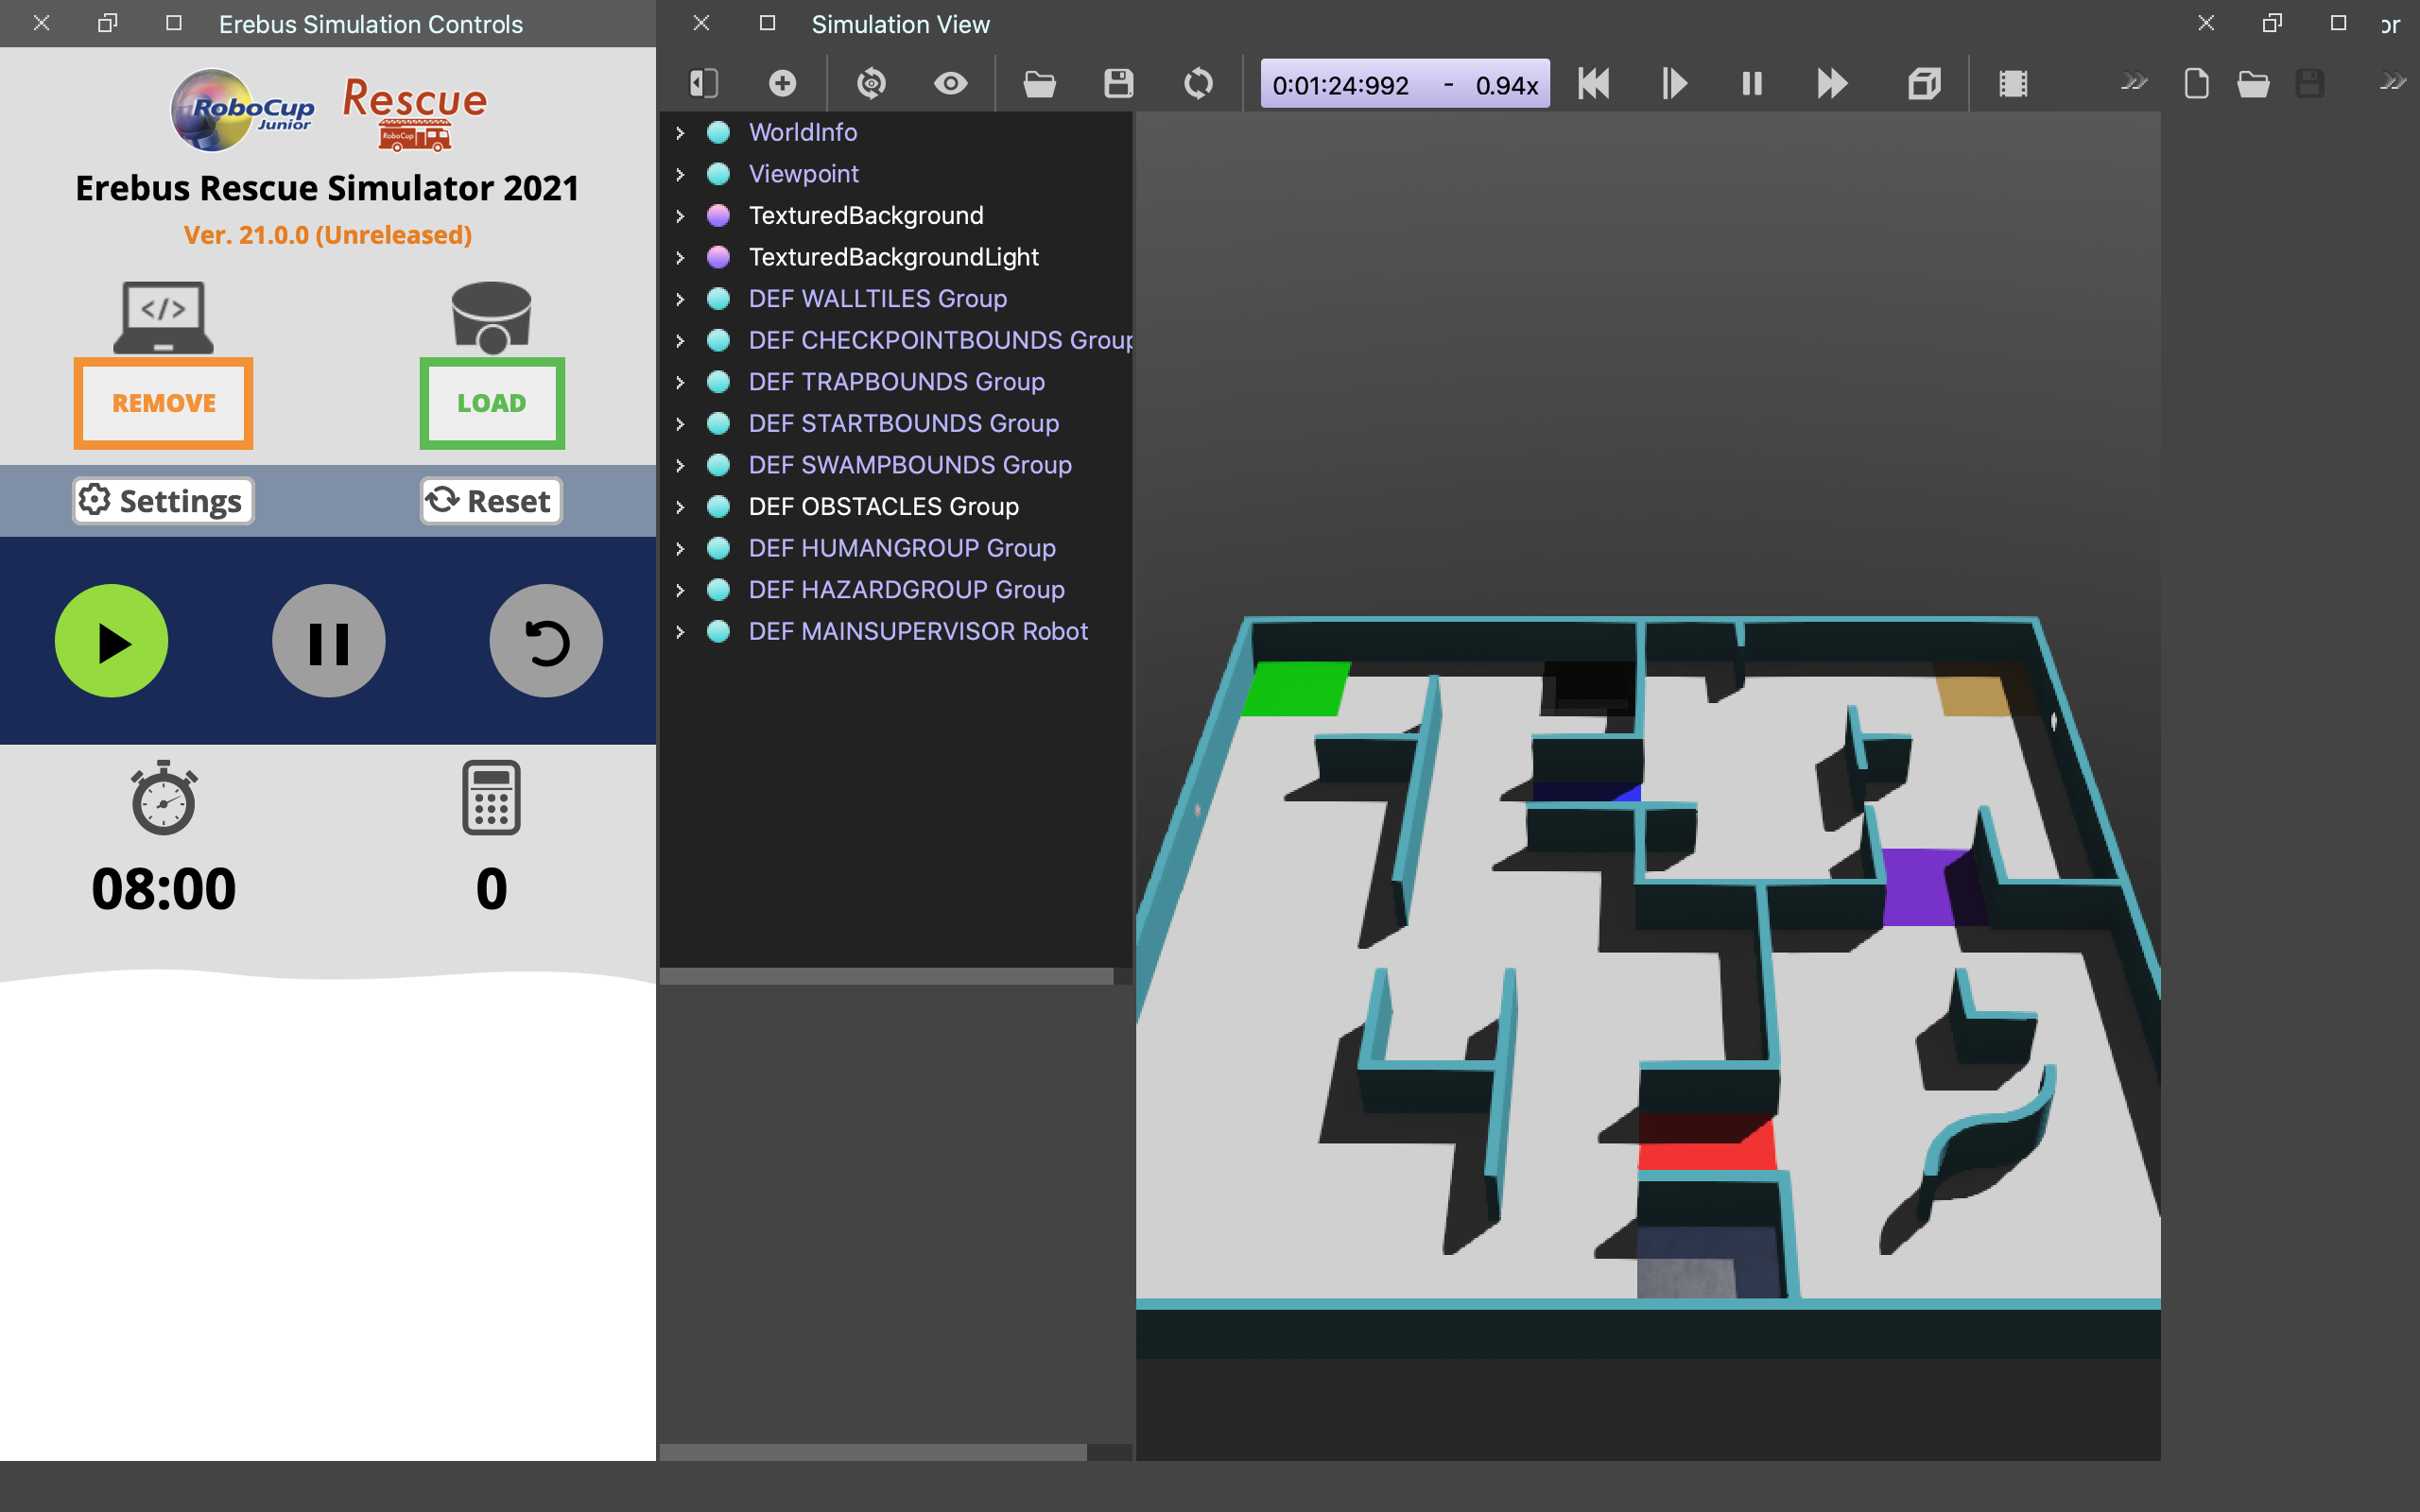2420x1512 pixels.
Task: Select DEF MAINSUPERVISOR Robot tree item
Action: coord(917,631)
